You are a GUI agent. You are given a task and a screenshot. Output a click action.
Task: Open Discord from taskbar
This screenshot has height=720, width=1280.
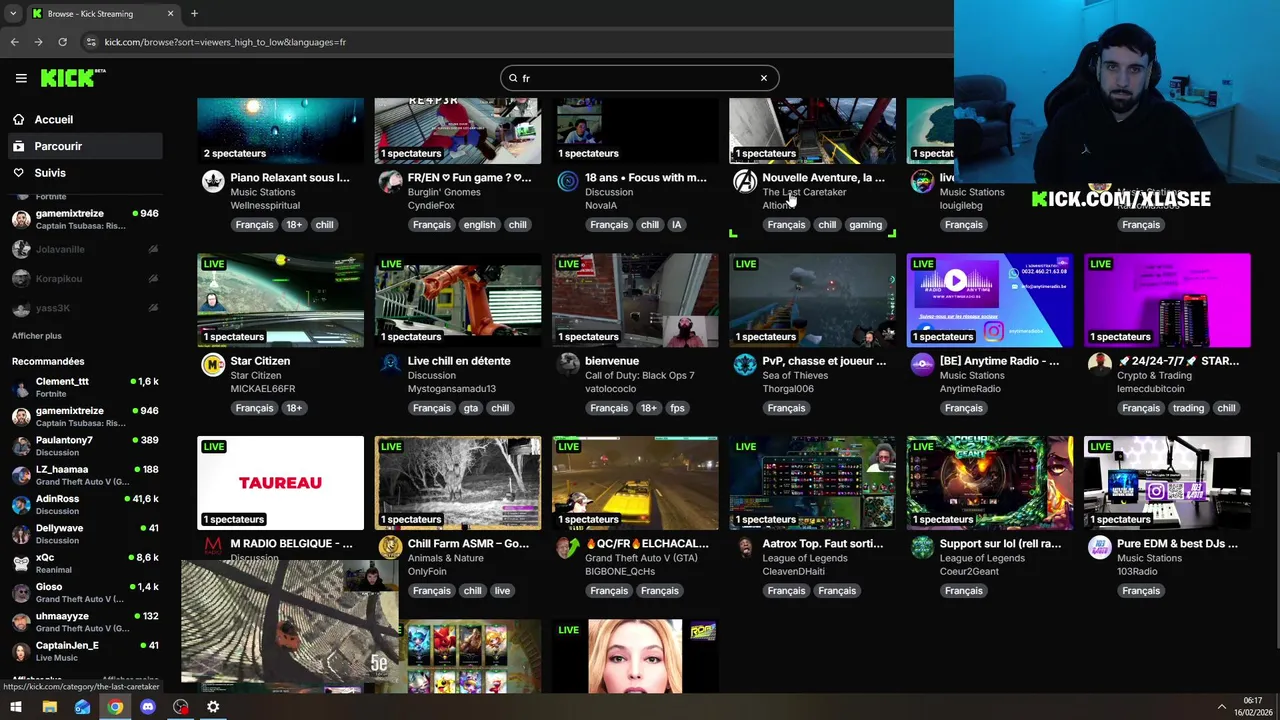148,707
